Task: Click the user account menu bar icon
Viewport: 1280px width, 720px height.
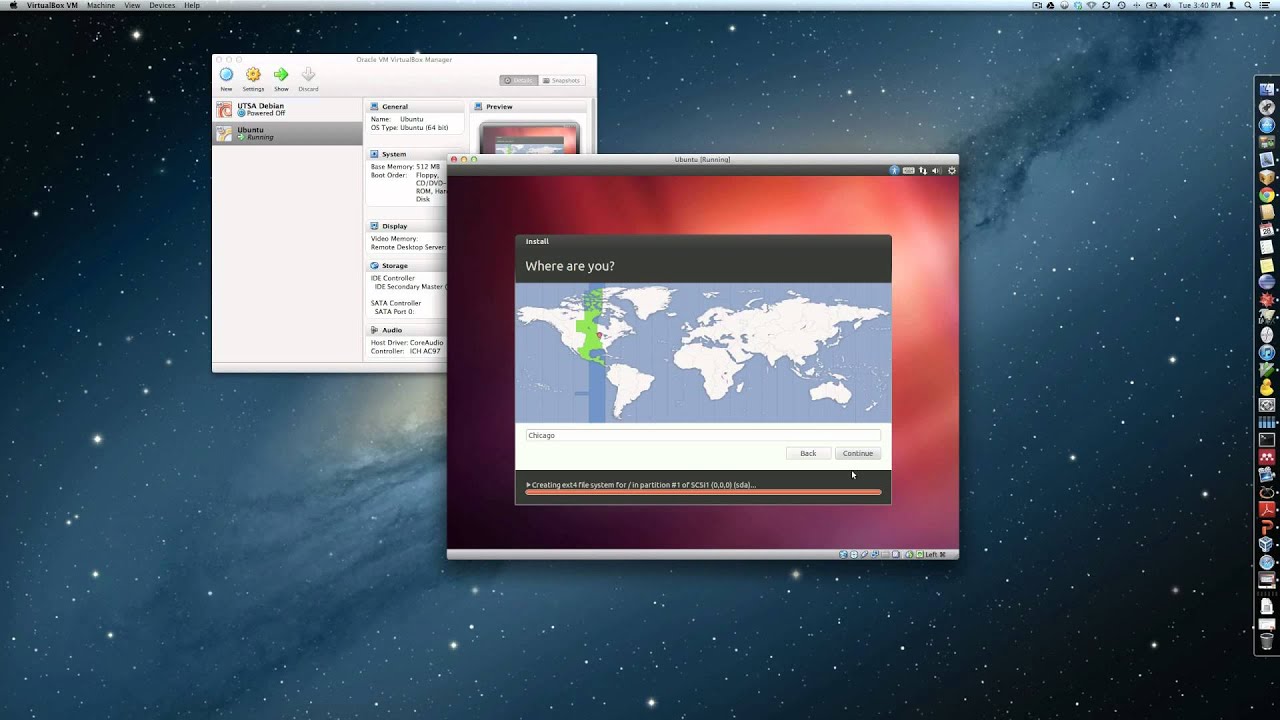Action: [x=1231, y=5]
